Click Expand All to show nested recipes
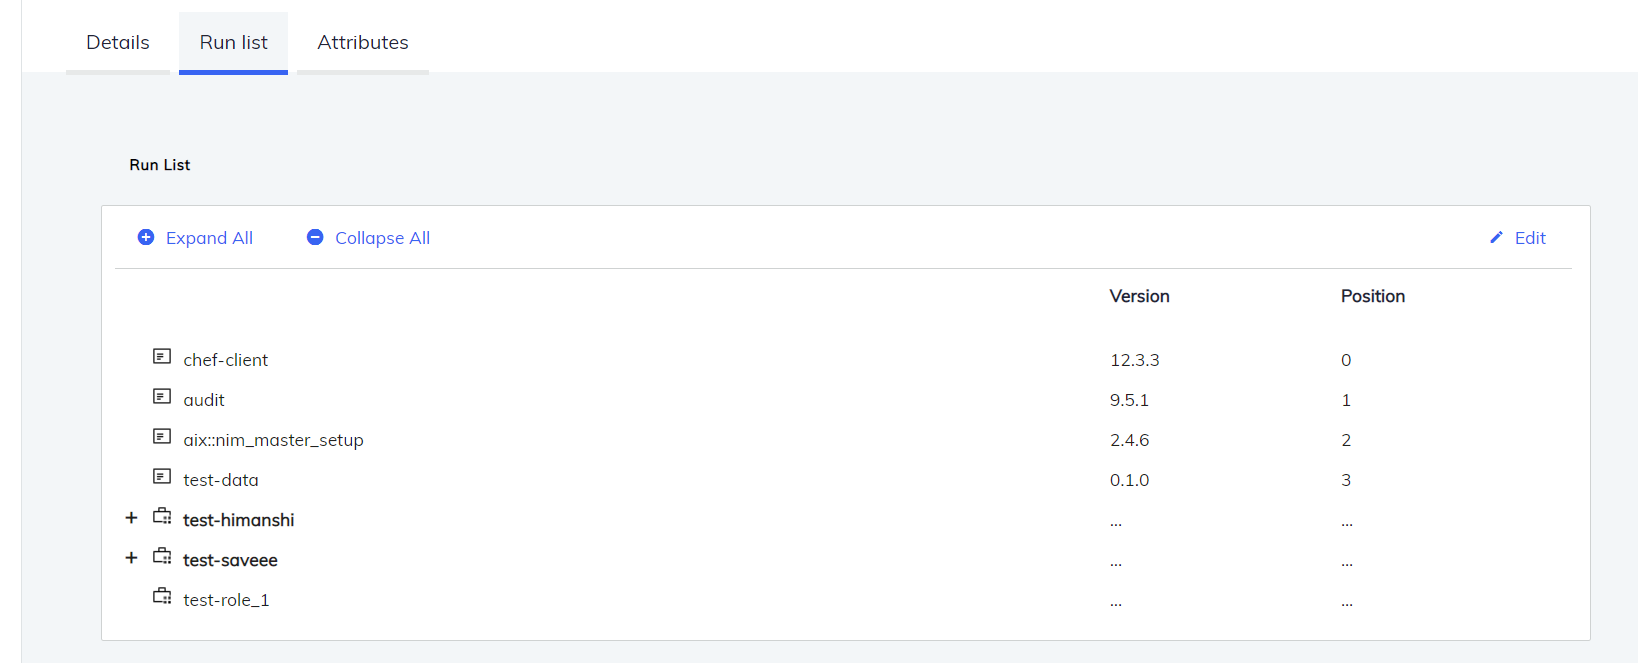Viewport: 1638px width, 663px height. click(x=209, y=237)
